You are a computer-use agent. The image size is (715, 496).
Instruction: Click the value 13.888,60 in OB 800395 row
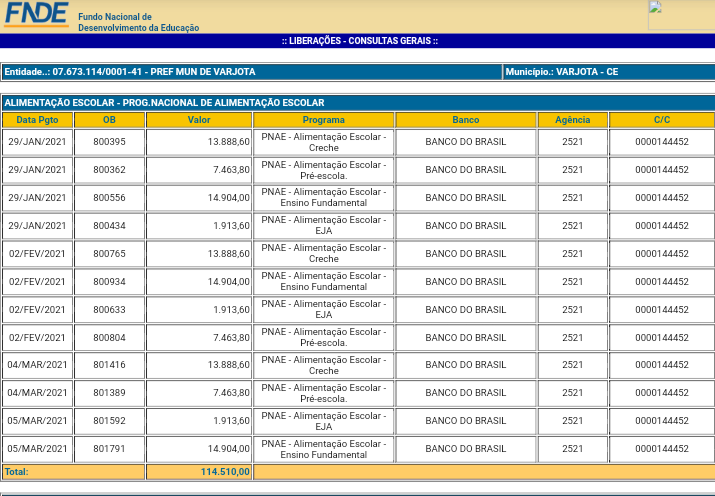(x=228, y=142)
